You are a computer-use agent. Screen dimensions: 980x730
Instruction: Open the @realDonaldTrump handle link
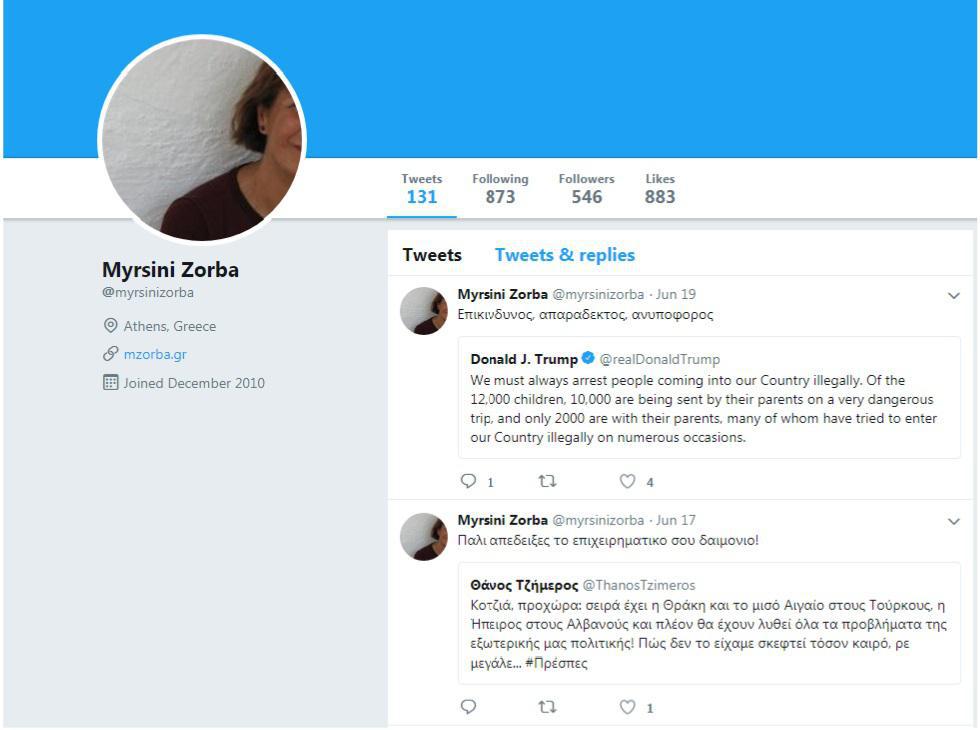(659, 359)
